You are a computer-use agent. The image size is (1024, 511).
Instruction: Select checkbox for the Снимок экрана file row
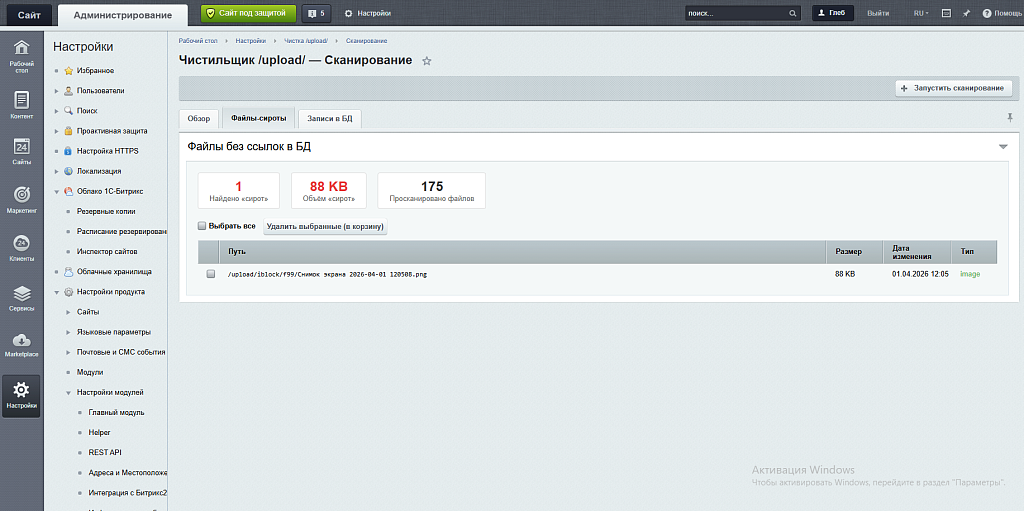210,274
